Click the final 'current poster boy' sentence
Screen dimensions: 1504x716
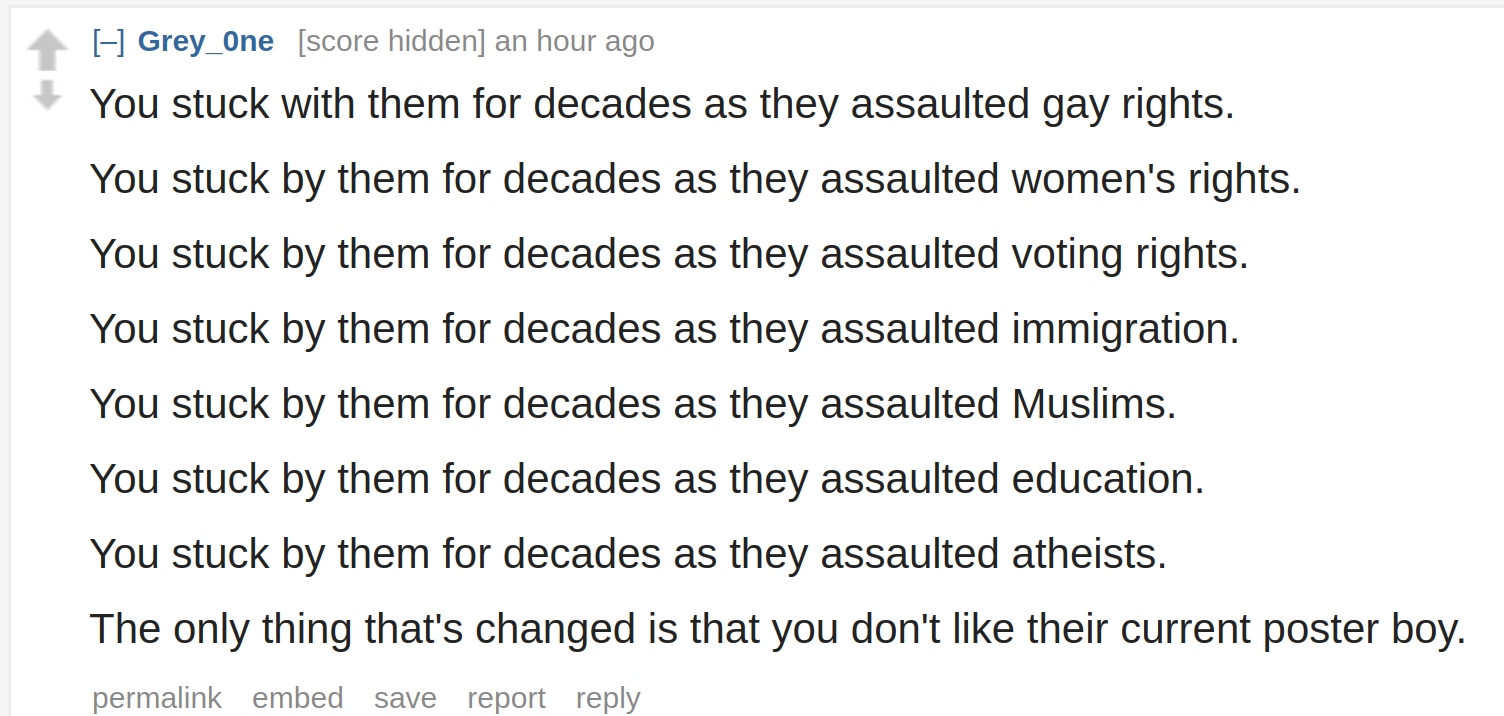(x=777, y=630)
